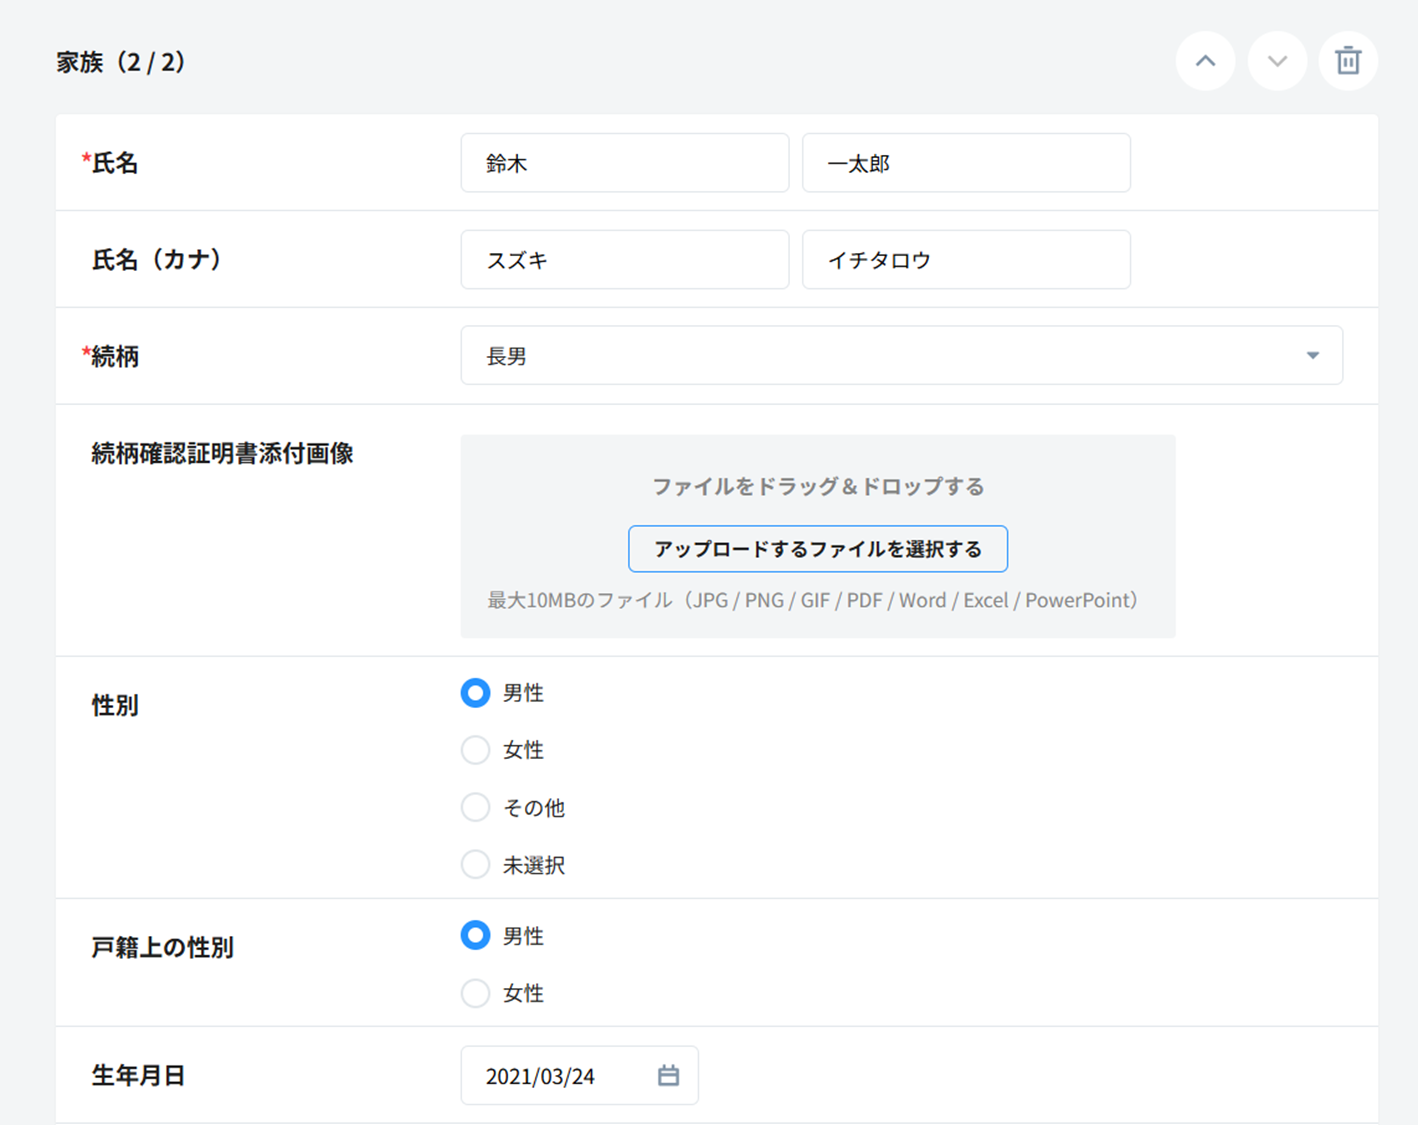
Task: Open the calendar picker for 生年月日
Action: 668,1075
